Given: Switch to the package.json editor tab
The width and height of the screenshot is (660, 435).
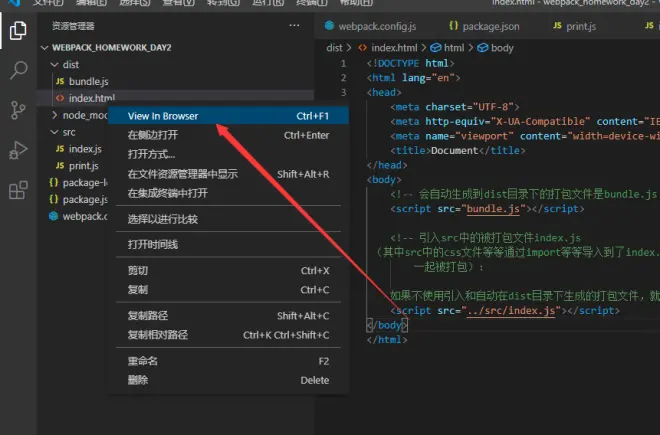Looking at the screenshot, I should pos(484,26).
